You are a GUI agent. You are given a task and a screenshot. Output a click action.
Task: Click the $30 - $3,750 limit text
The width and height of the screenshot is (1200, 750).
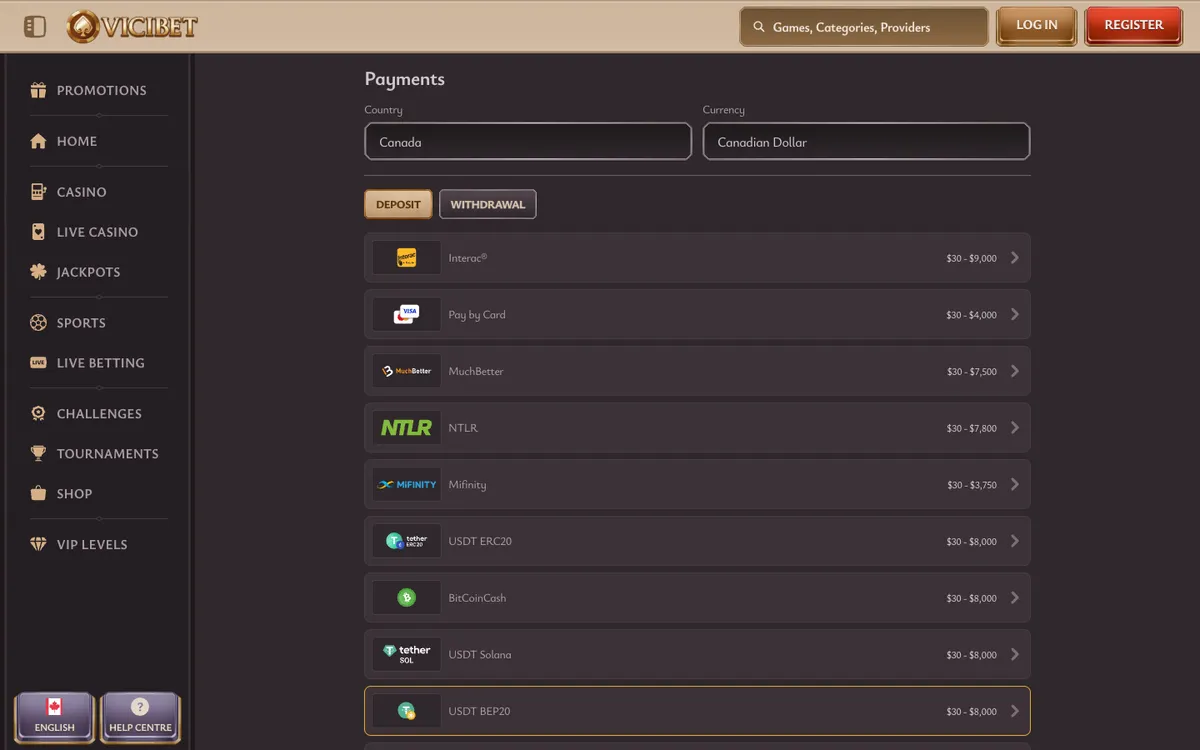click(x=972, y=485)
